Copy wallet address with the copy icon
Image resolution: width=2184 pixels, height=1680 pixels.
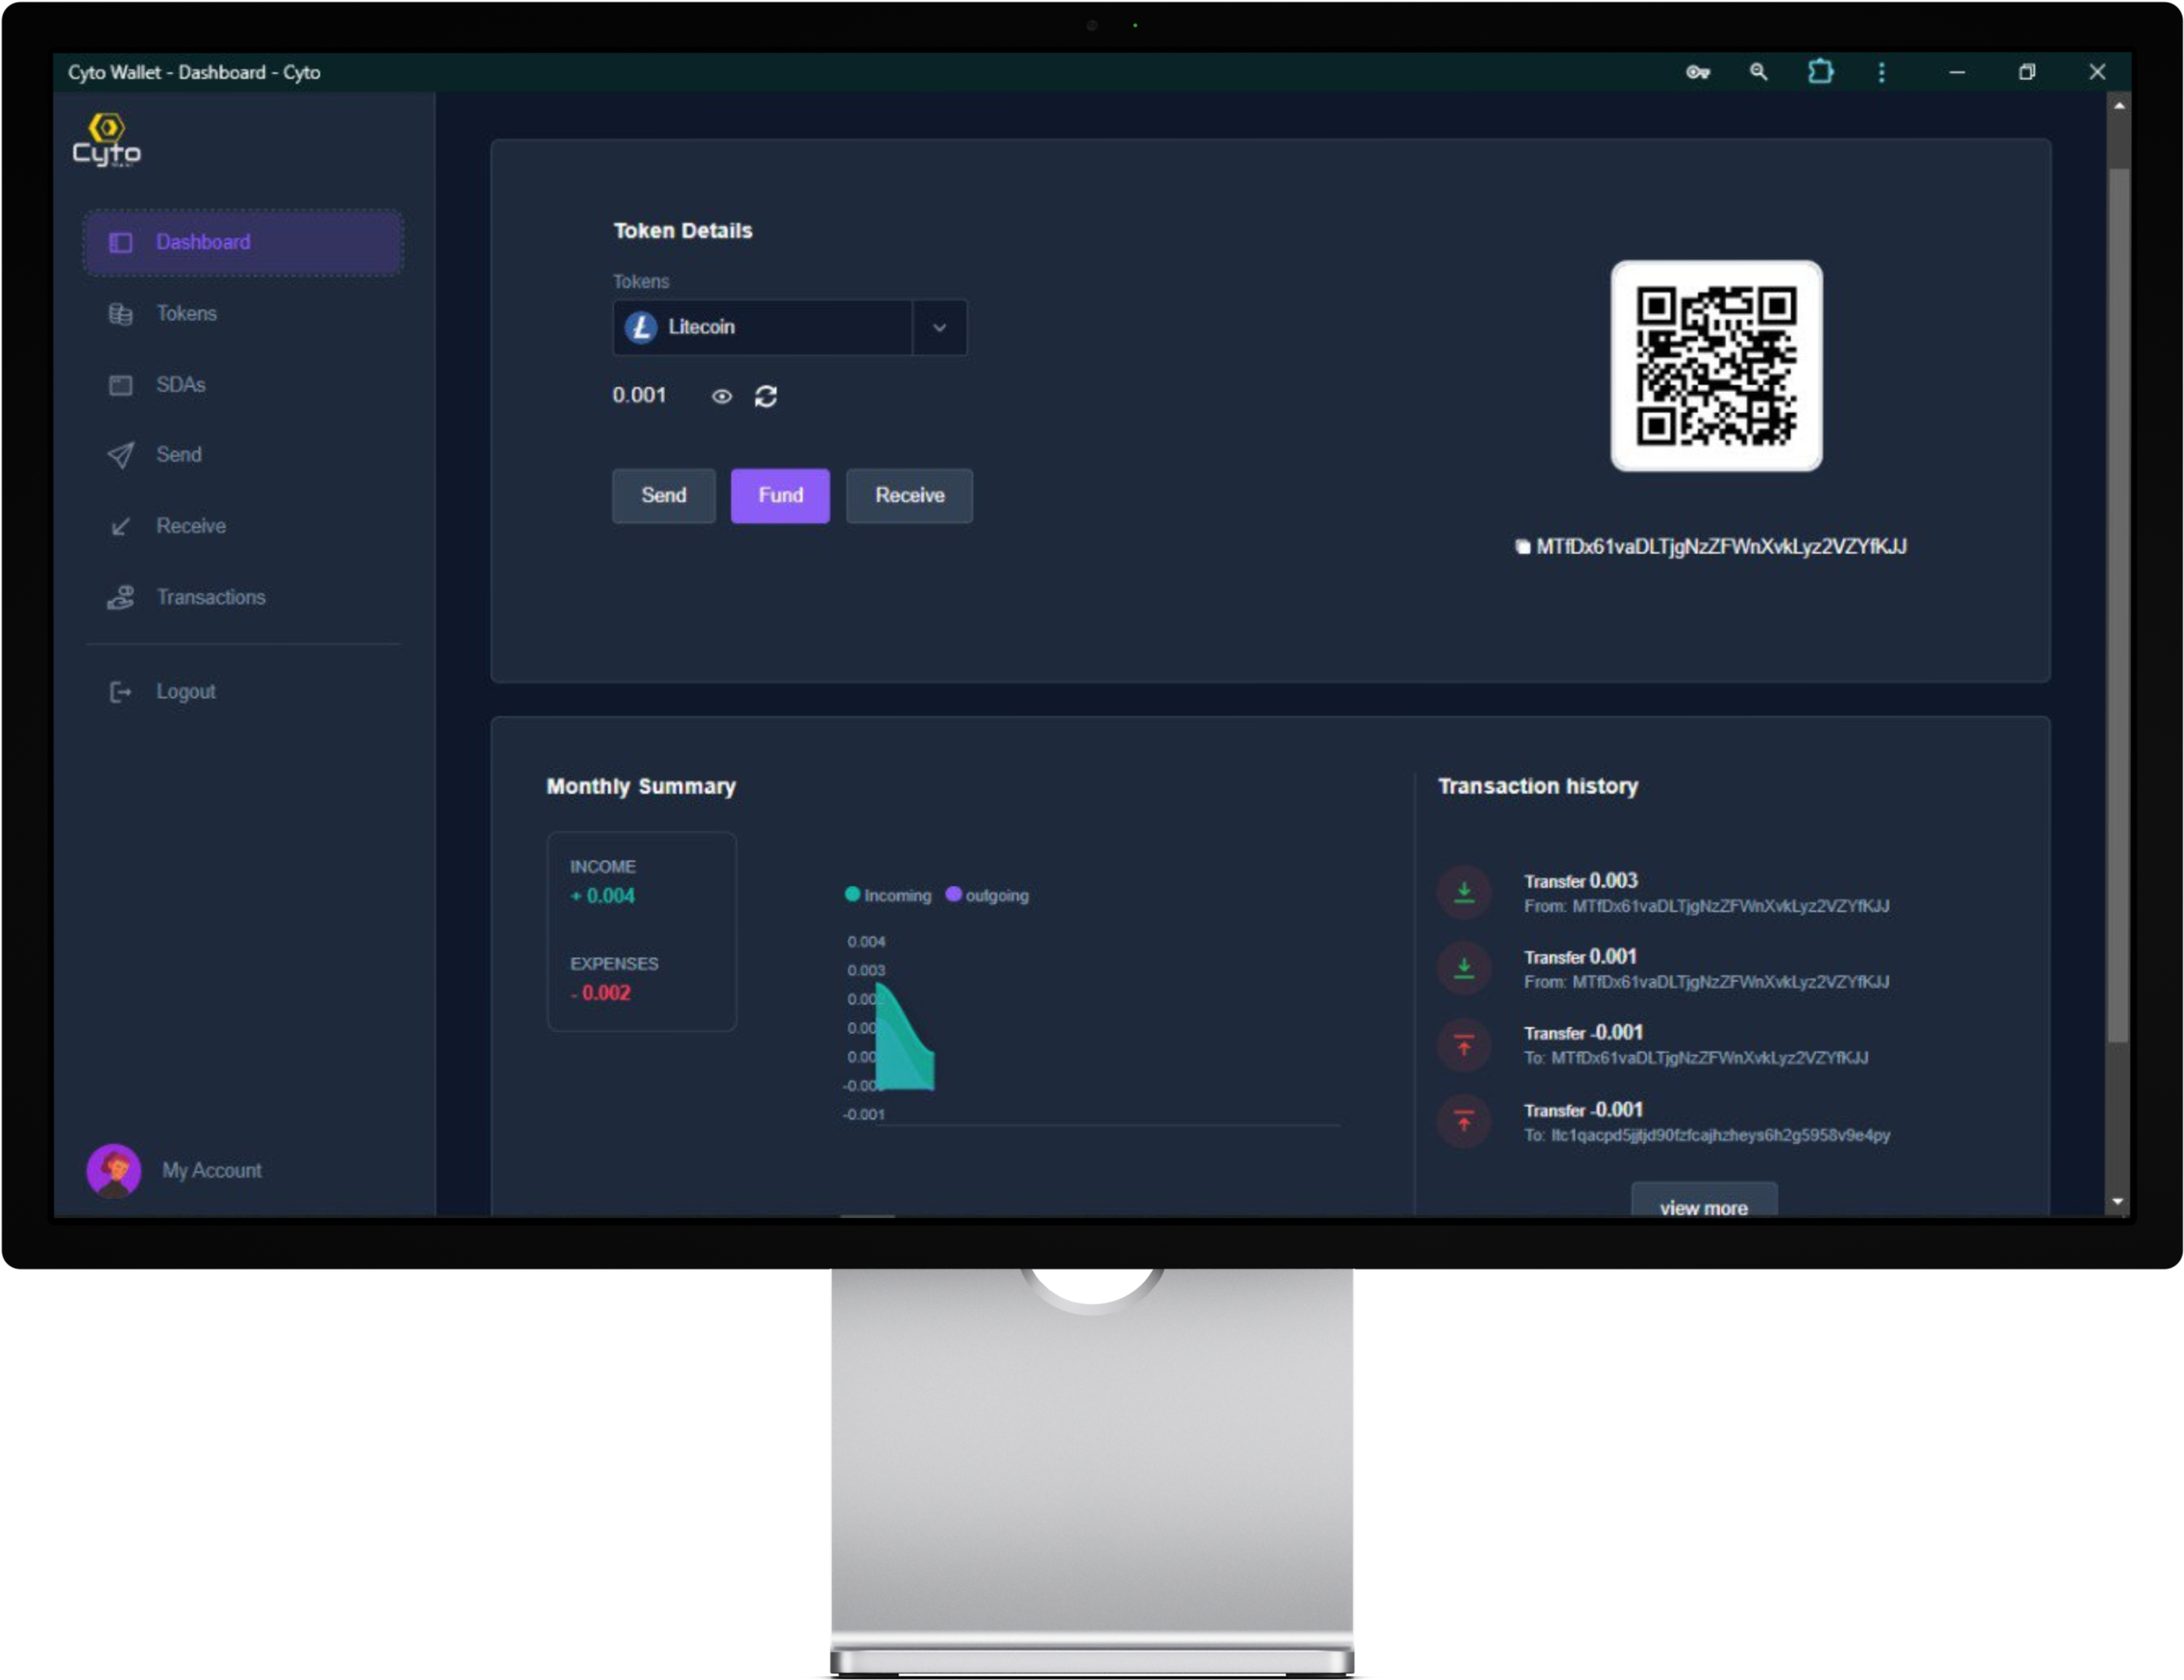tap(1522, 546)
